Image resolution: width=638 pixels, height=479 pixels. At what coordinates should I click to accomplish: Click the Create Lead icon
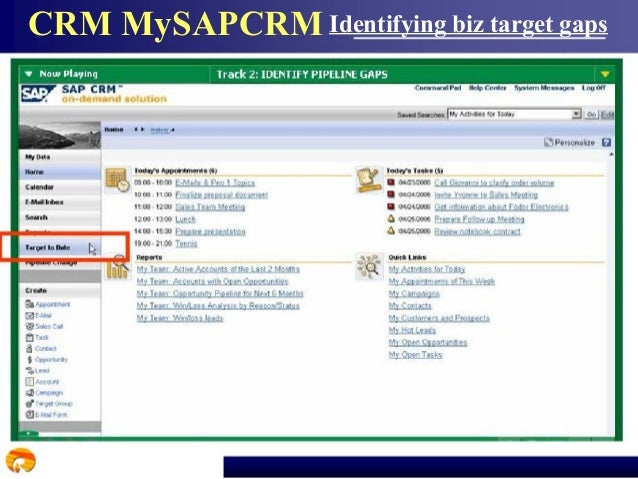(30, 370)
